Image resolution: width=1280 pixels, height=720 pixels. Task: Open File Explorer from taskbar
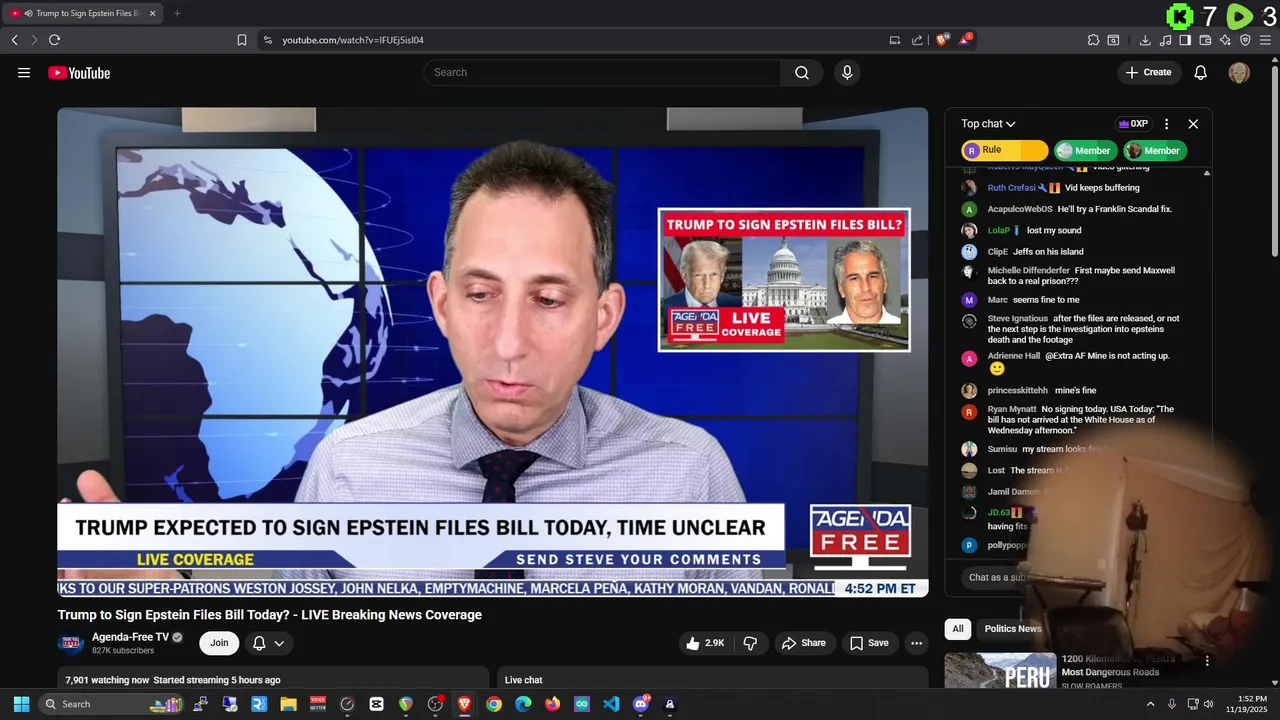click(x=288, y=704)
